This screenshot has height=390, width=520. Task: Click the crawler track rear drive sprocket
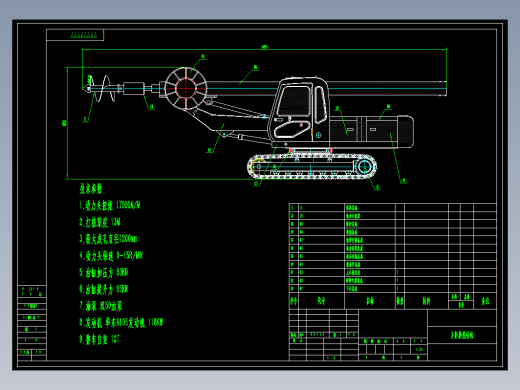point(364,166)
